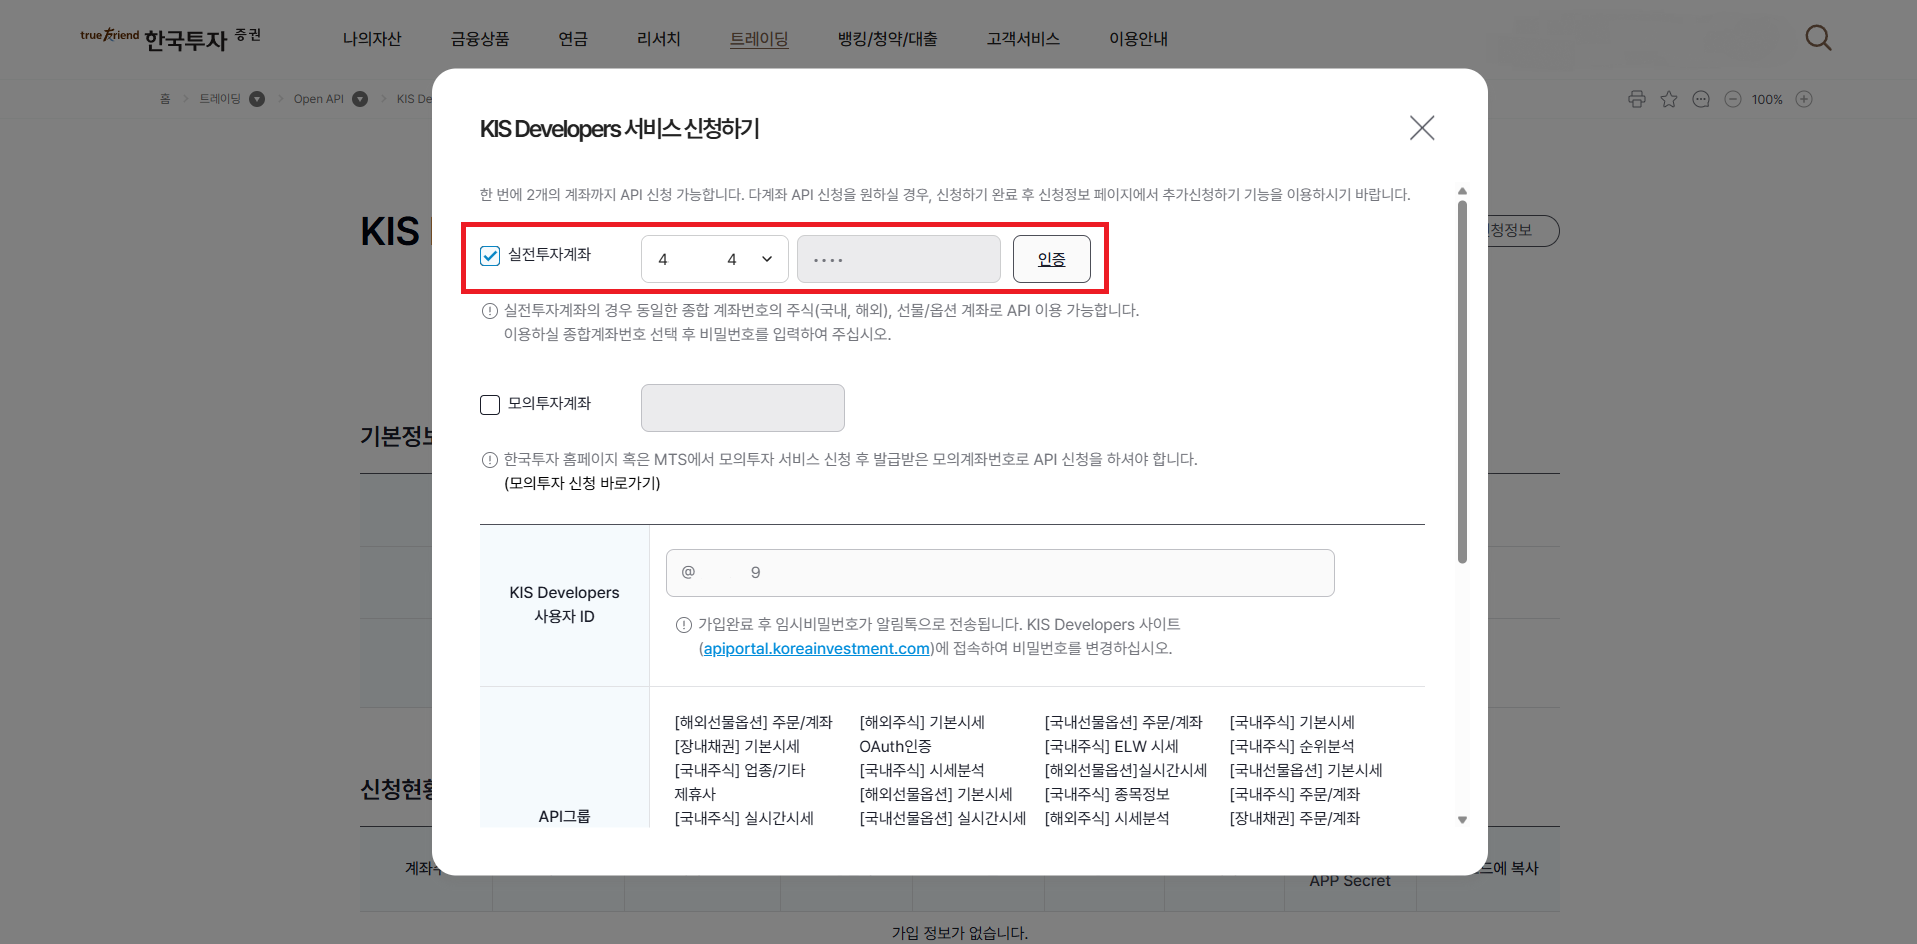
Task: Click the print page icon
Action: pos(1637,99)
